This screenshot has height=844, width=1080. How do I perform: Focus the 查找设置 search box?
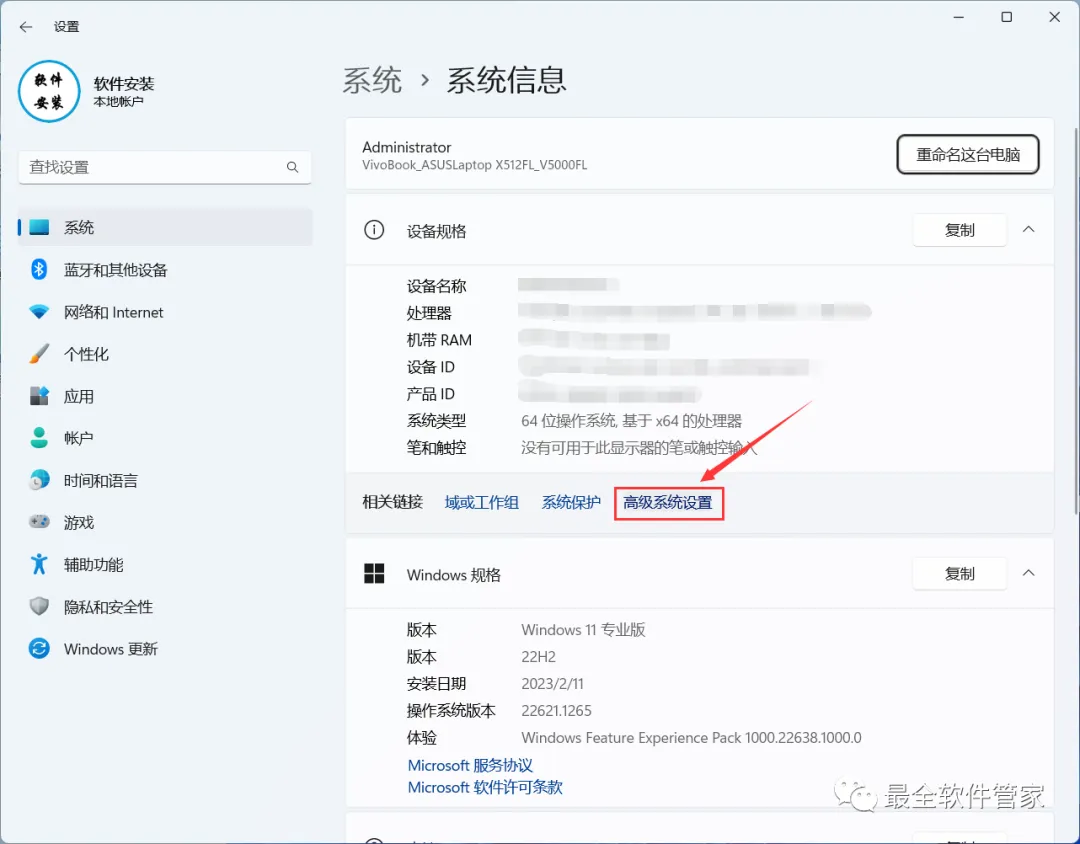click(165, 167)
